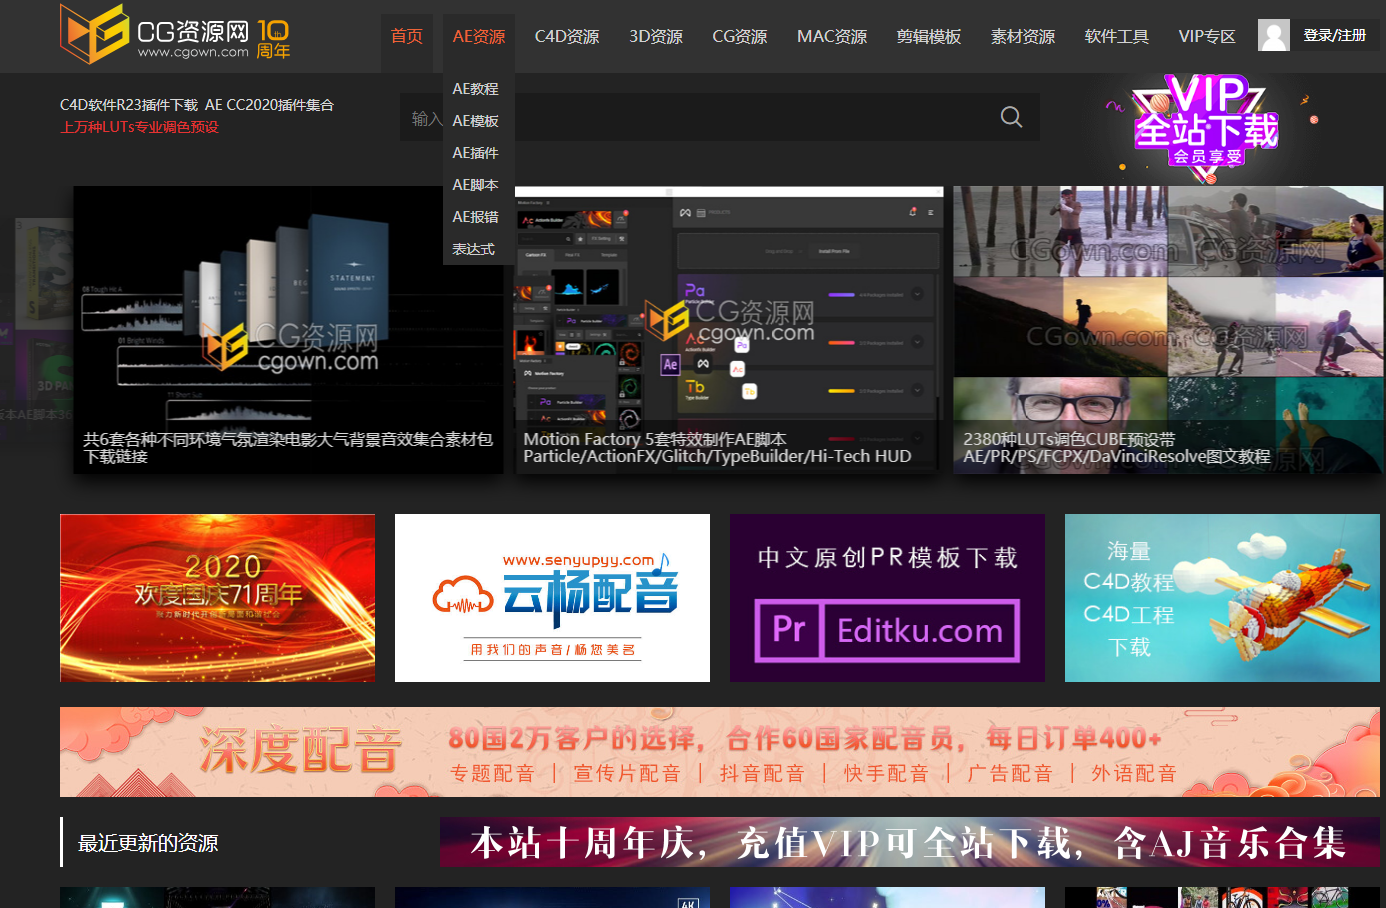Open the 云杨配音 ad banner
Image resolution: width=1386 pixels, height=908 pixels.
tap(552, 598)
